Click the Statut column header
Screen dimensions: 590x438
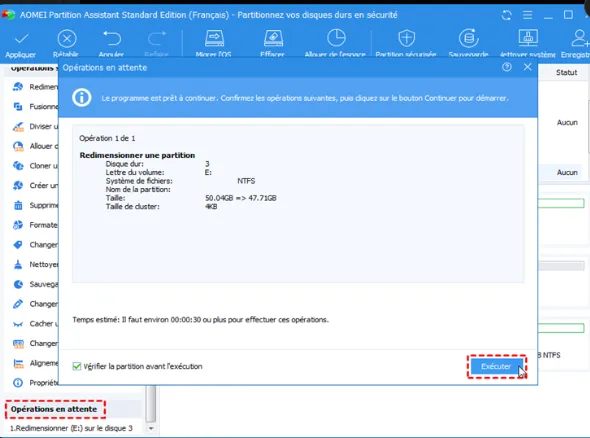[566, 73]
